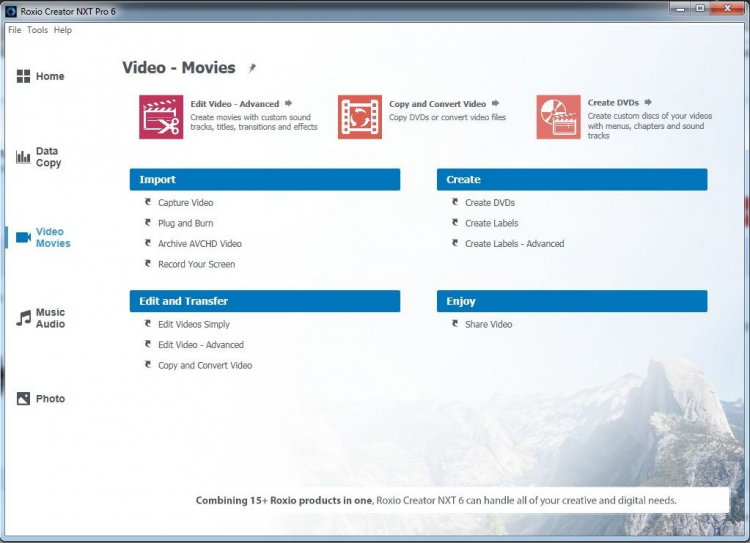Click the Create DVDs disc tile icon
The height and width of the screenshot is (543, 750).
tap(558, 117)
